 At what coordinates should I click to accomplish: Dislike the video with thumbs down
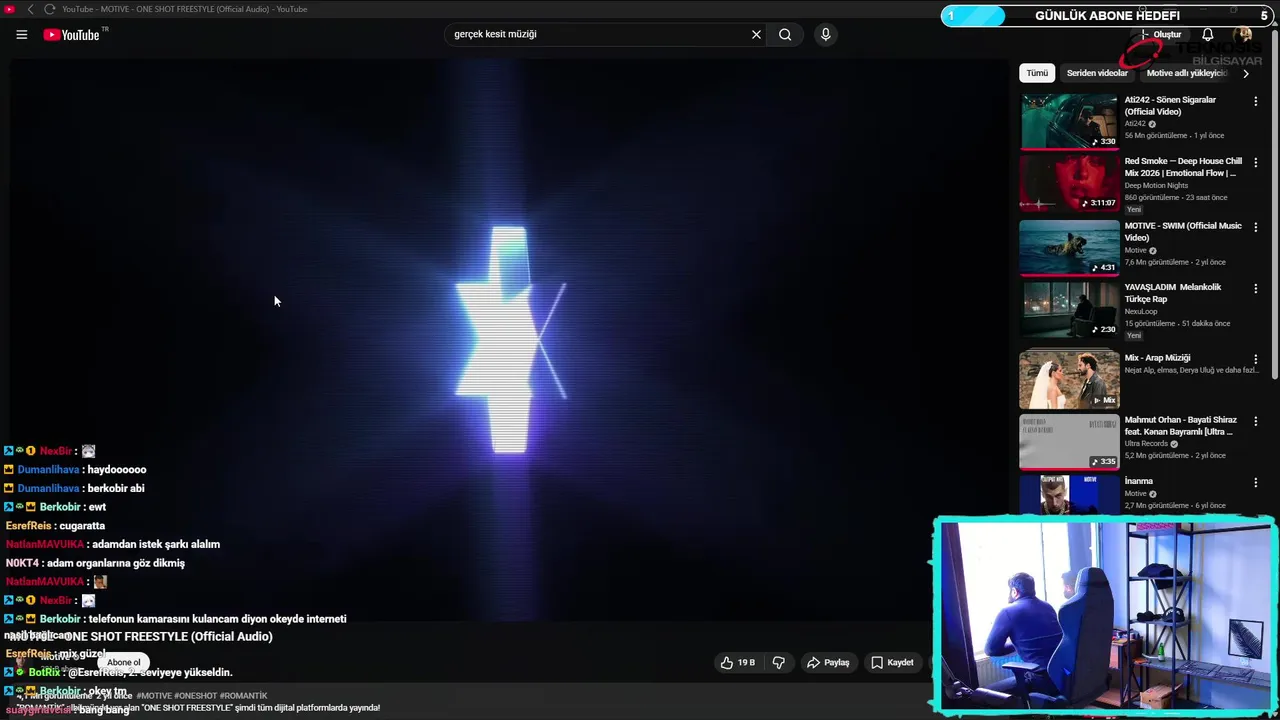pos(778,662)
